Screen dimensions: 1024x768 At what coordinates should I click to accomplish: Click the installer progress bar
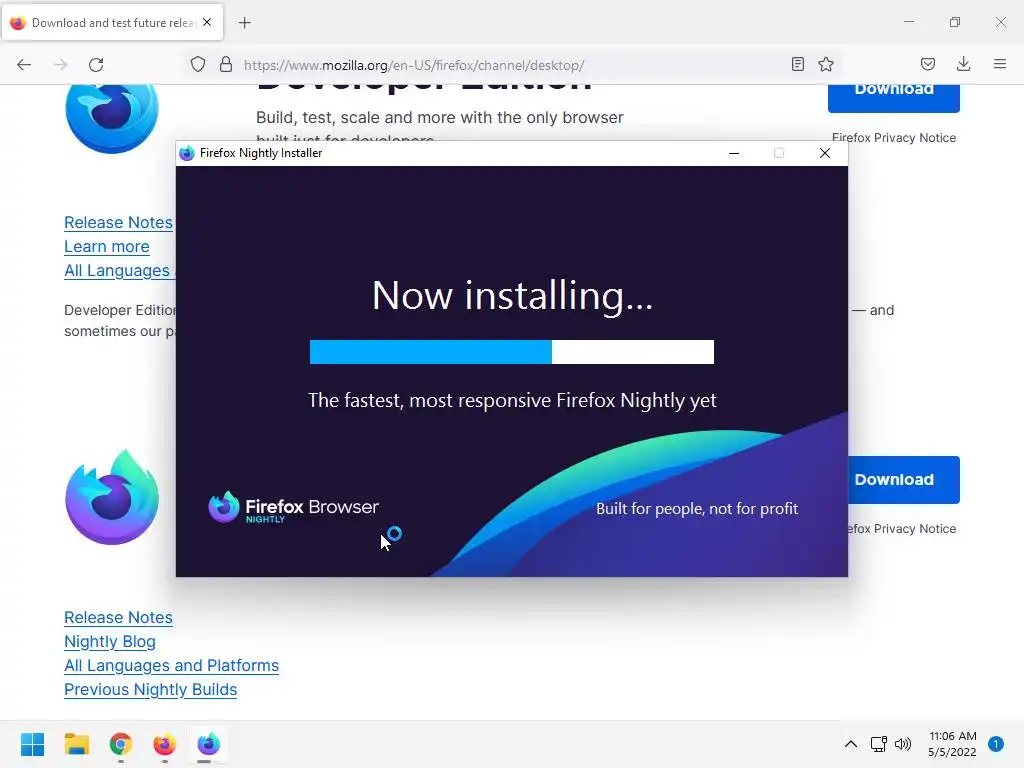[511, 352]
